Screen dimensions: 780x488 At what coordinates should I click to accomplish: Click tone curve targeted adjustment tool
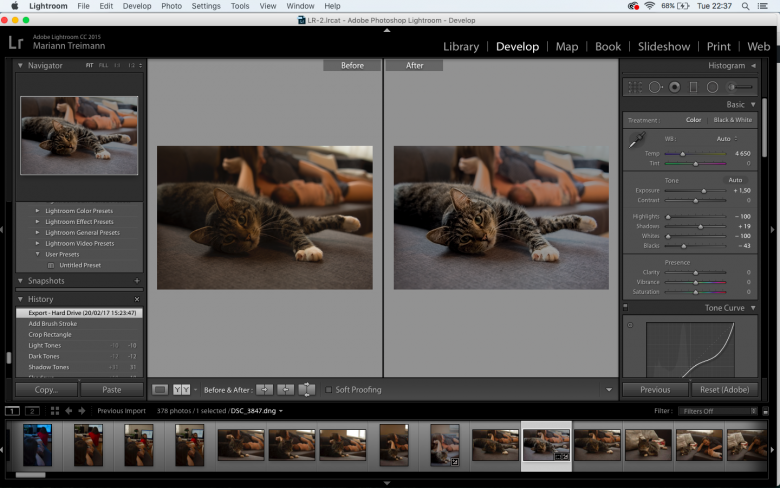[x=630, y=325]
